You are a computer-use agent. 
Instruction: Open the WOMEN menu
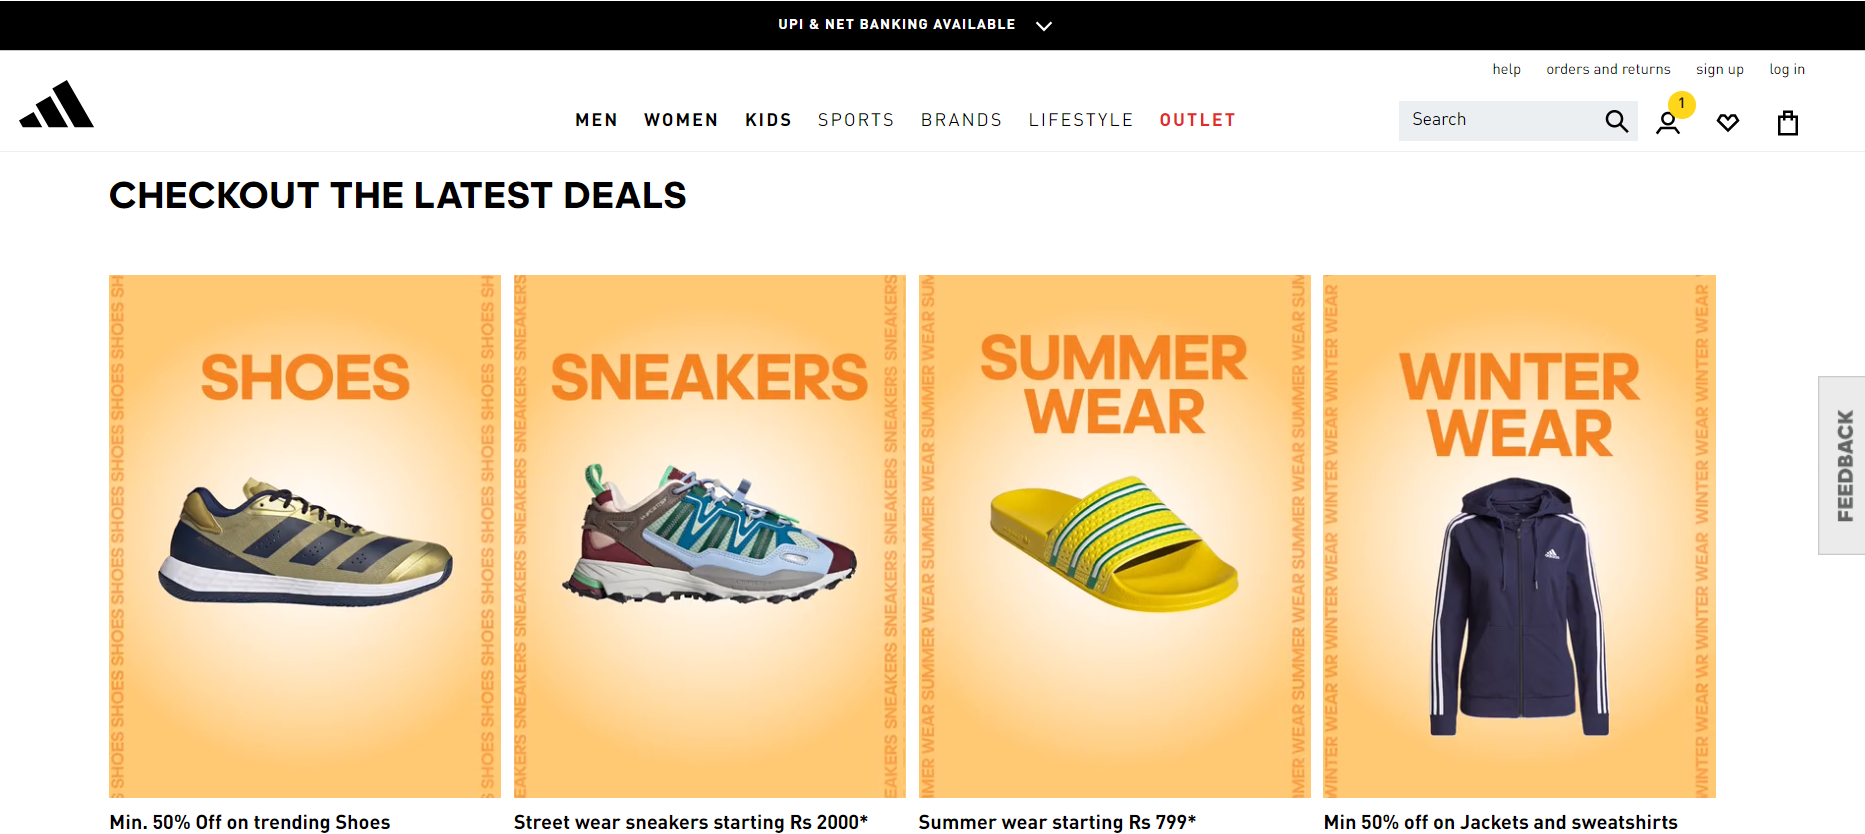coord(681,120)
